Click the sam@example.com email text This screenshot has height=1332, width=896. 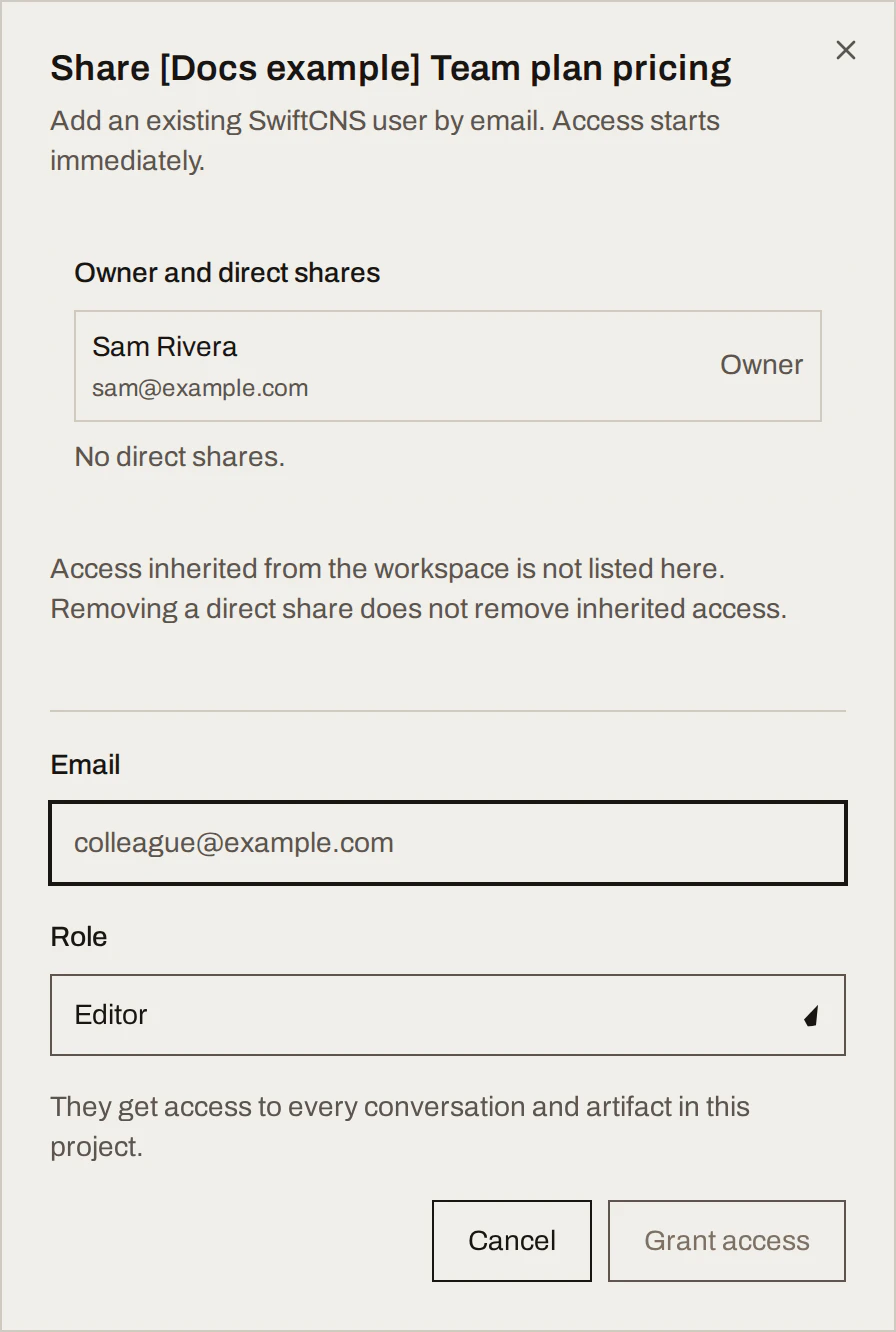point(200,388)
